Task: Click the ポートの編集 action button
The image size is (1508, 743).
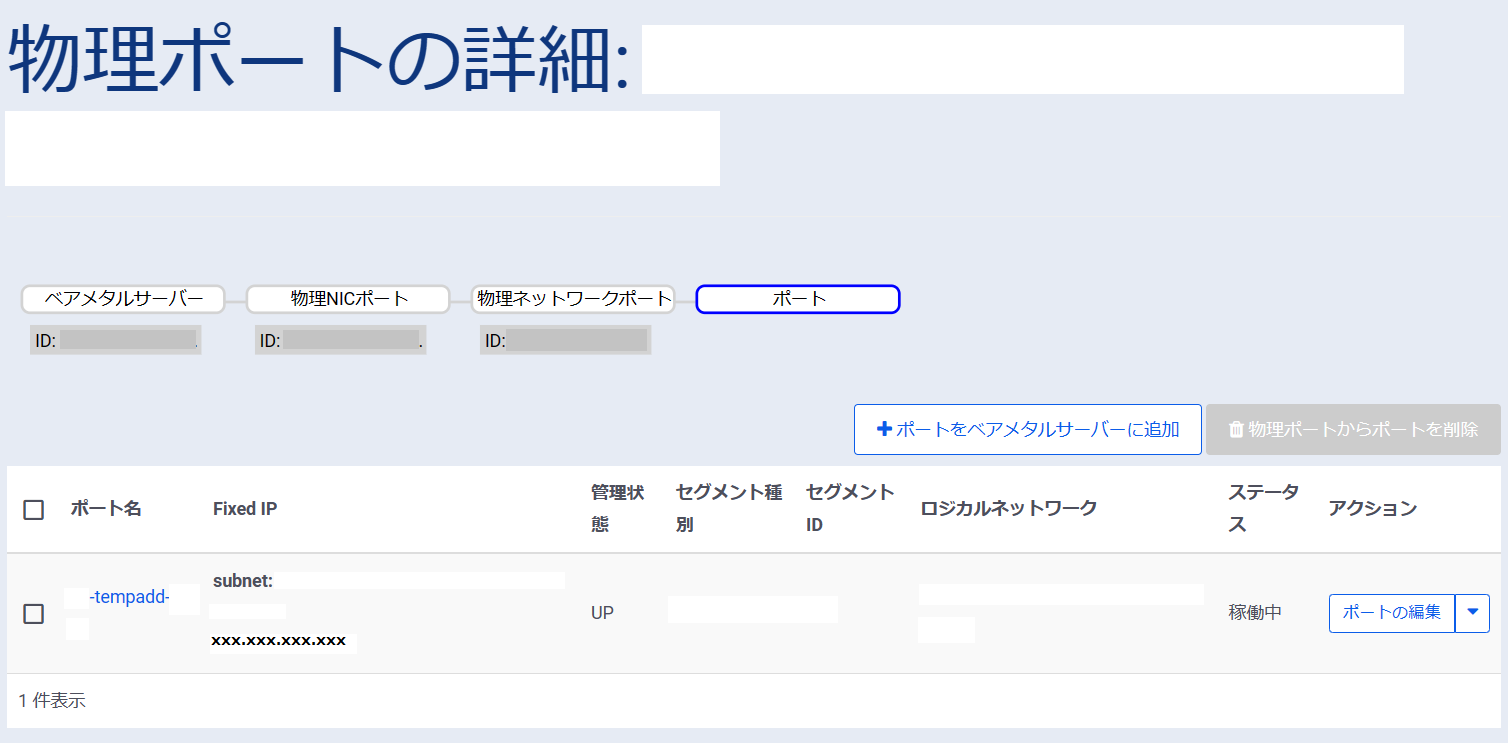Action: coord(1391,613)
